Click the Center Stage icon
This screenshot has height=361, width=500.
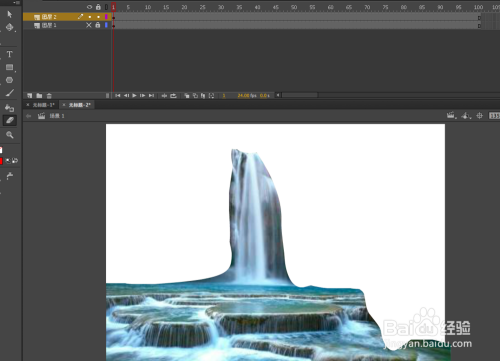pos(479,116)
